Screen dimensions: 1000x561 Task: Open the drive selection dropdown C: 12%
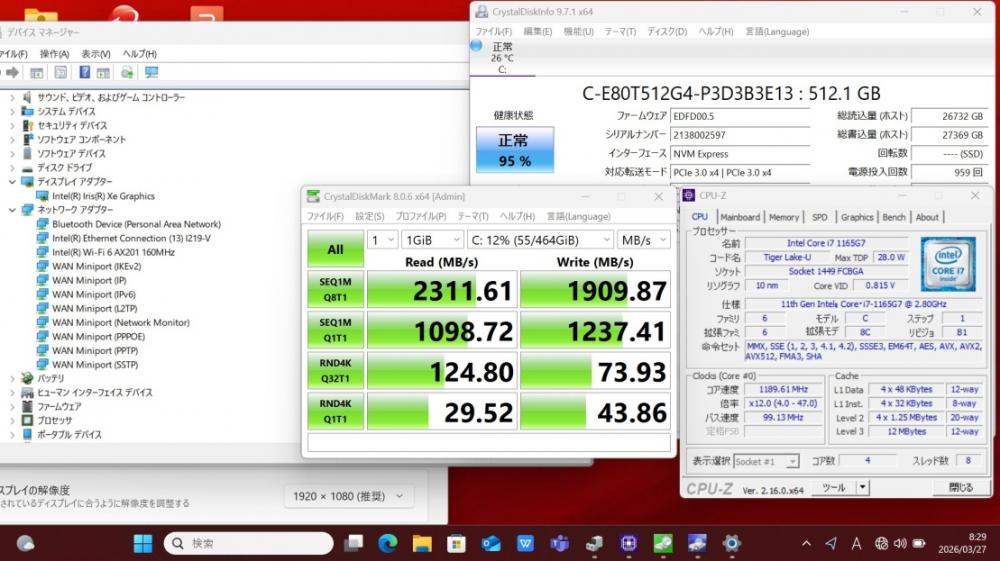[539, 240]
